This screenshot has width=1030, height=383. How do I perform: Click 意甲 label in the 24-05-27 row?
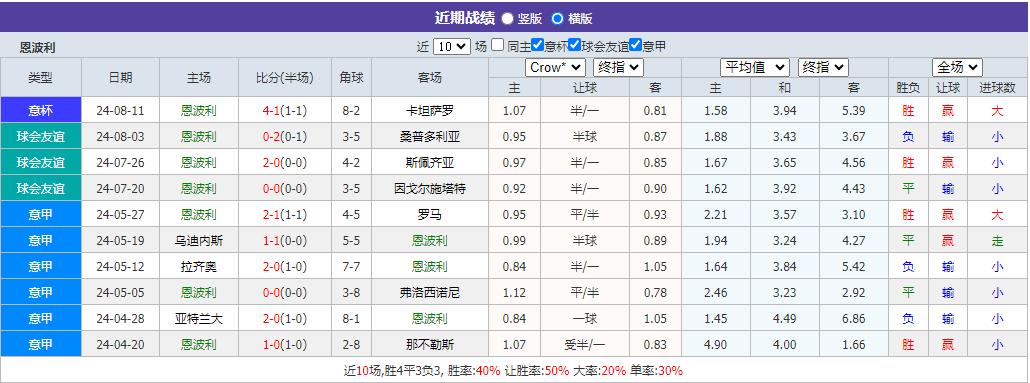41,214
